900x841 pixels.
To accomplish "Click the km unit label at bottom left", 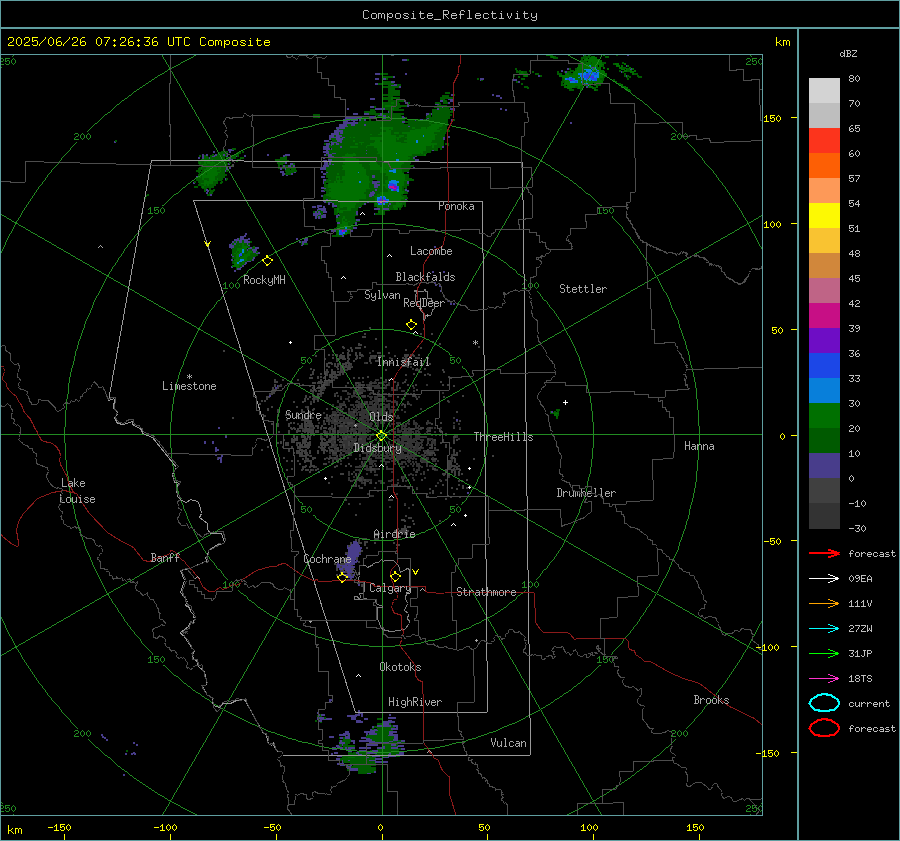I will [14, 830].
